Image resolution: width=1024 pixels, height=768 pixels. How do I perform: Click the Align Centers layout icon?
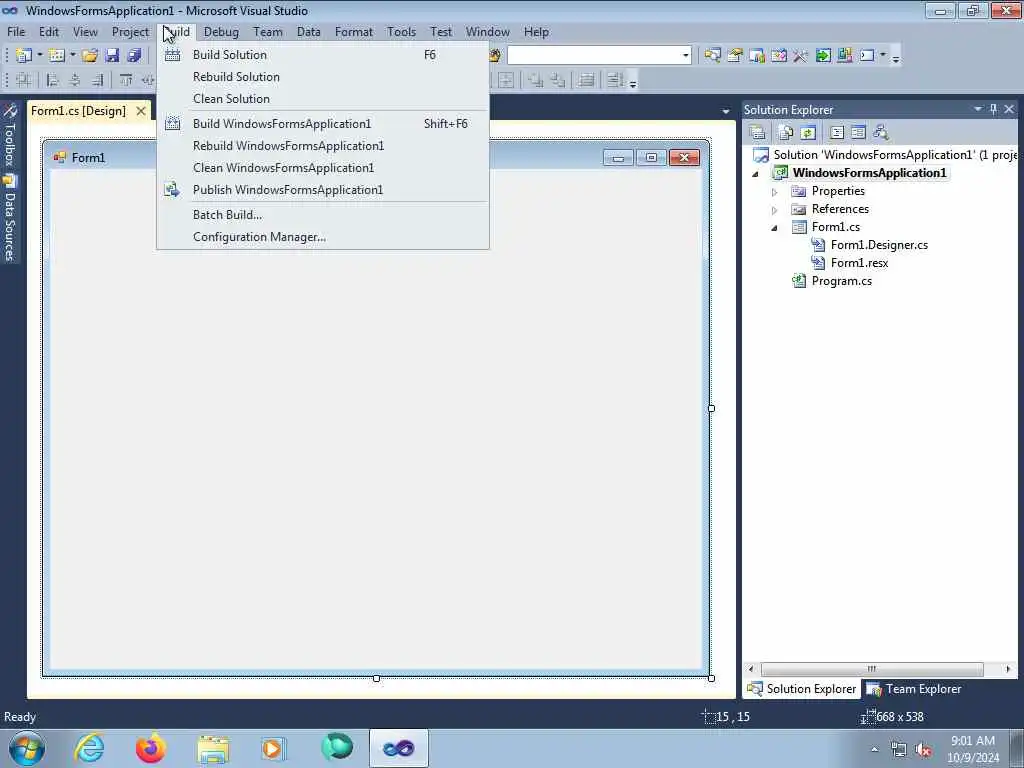tap(75, 80)
